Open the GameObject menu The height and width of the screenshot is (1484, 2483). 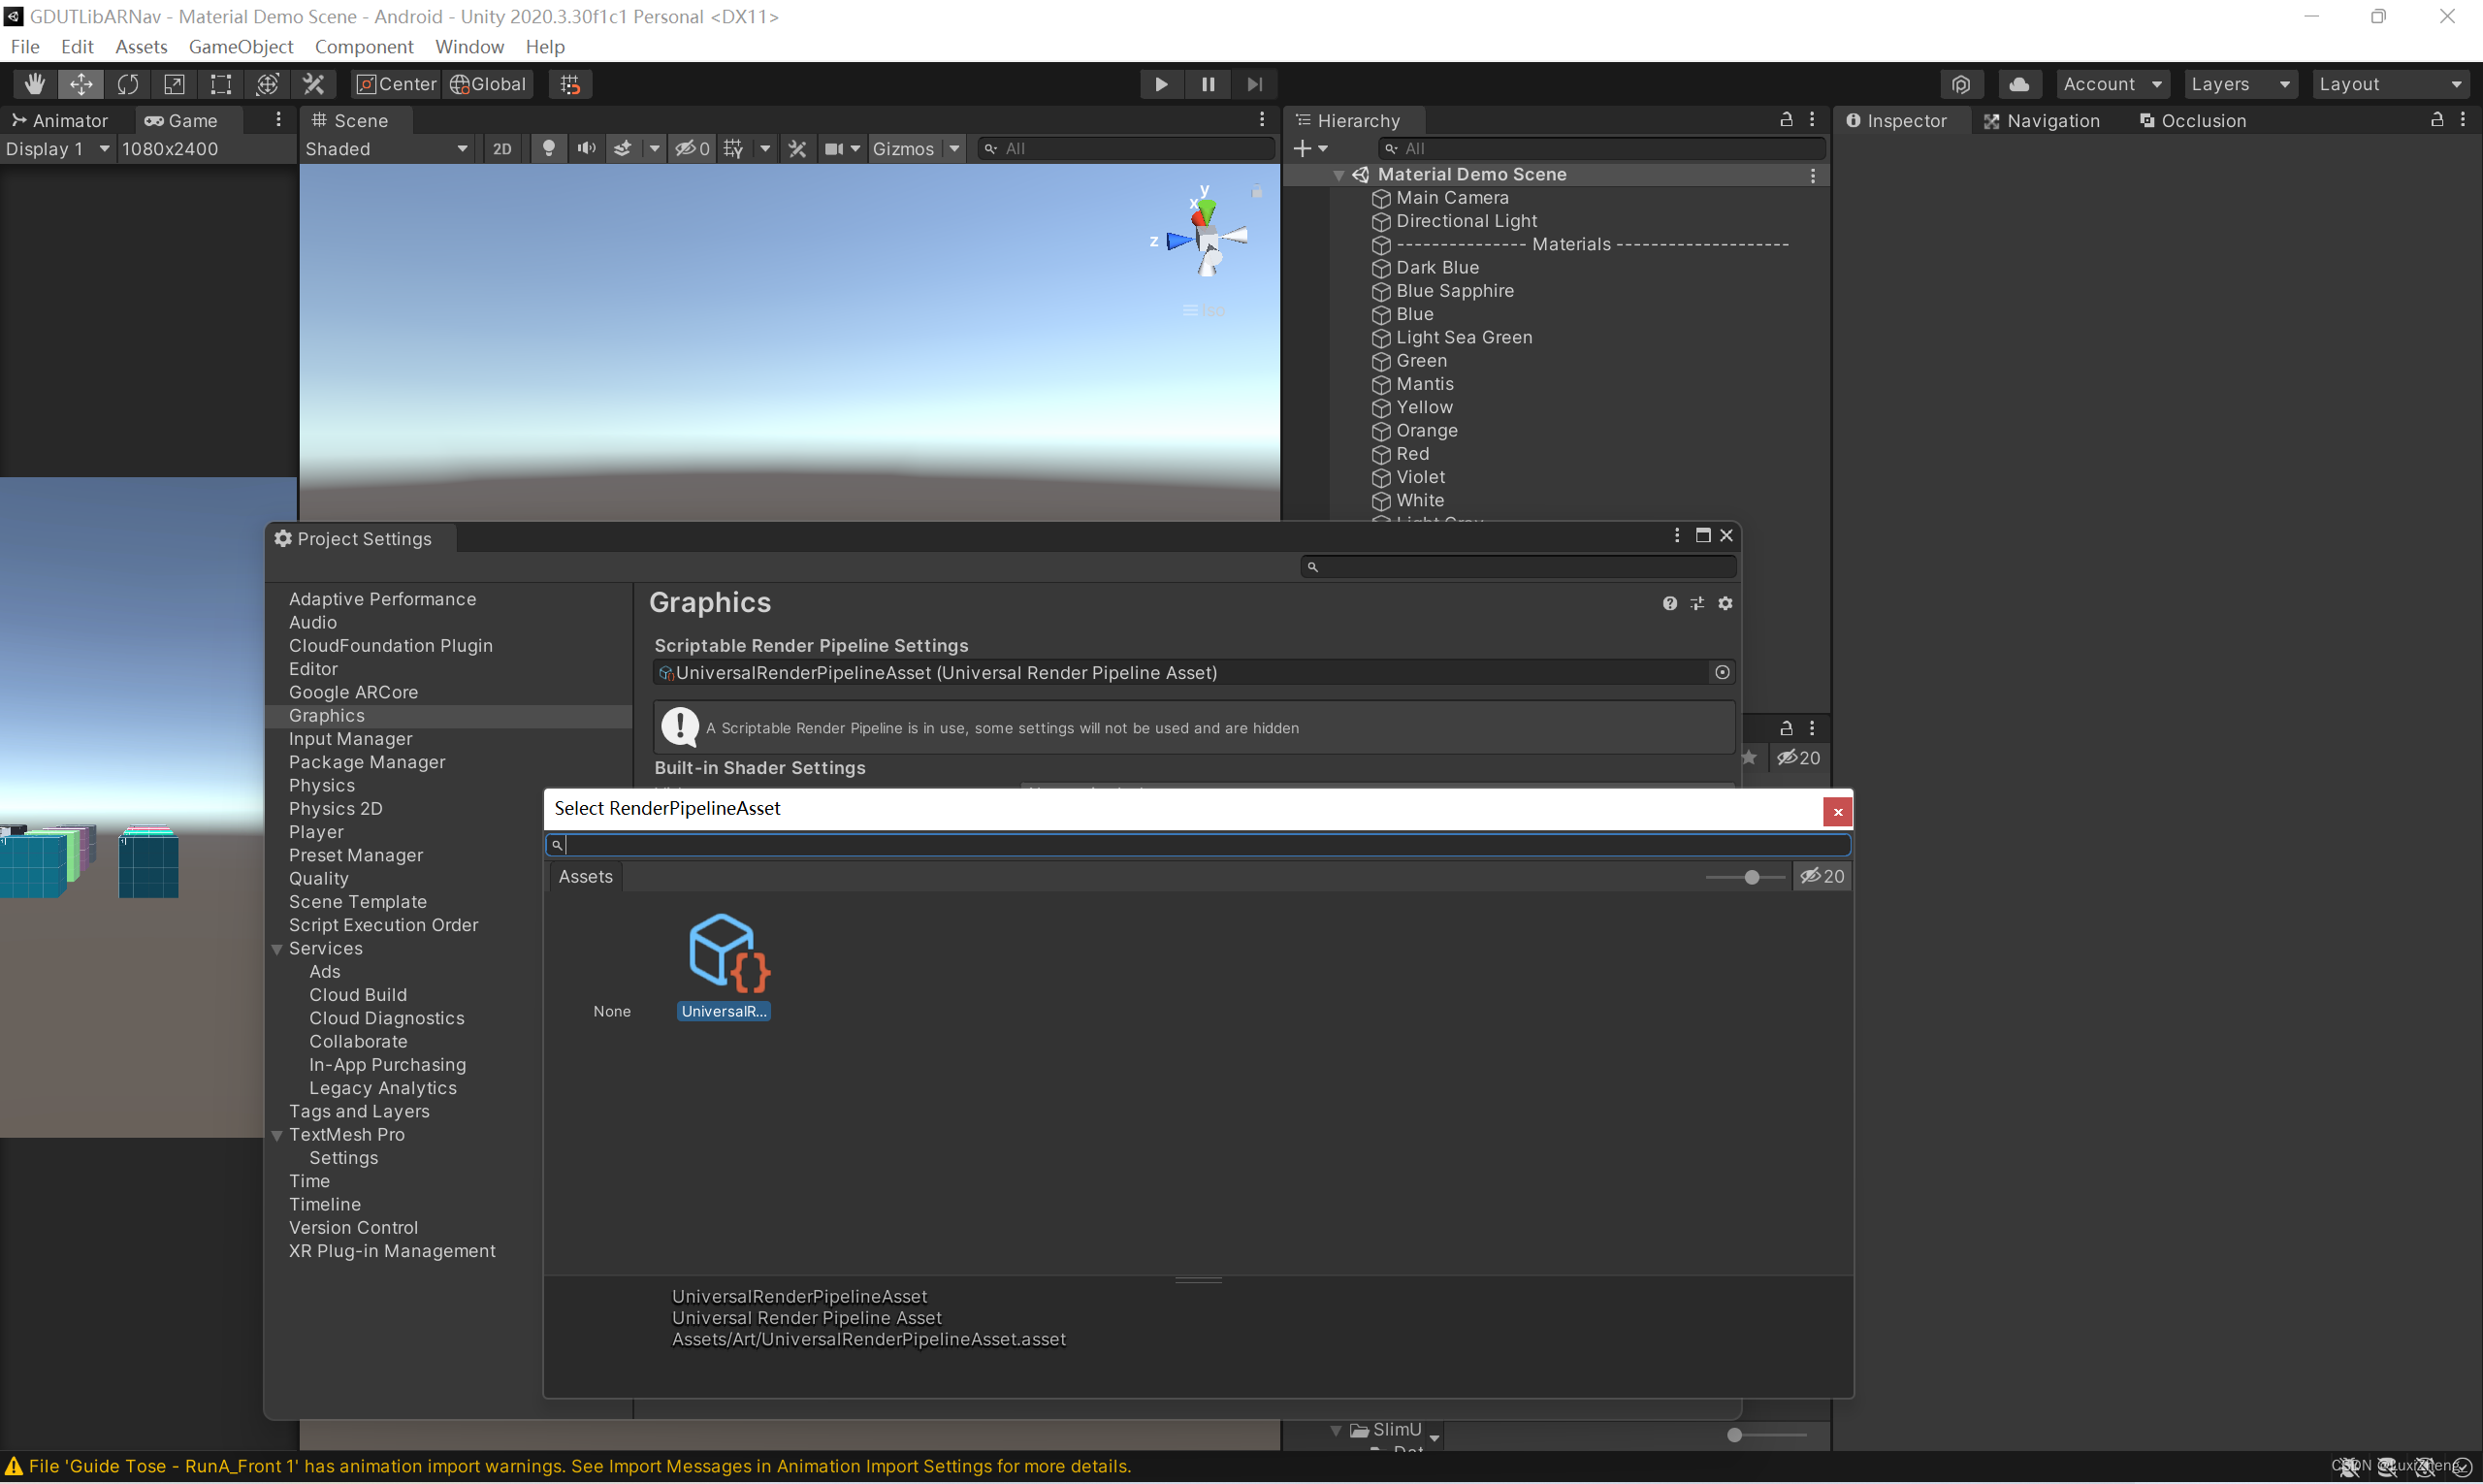click(x=241, y=46)
